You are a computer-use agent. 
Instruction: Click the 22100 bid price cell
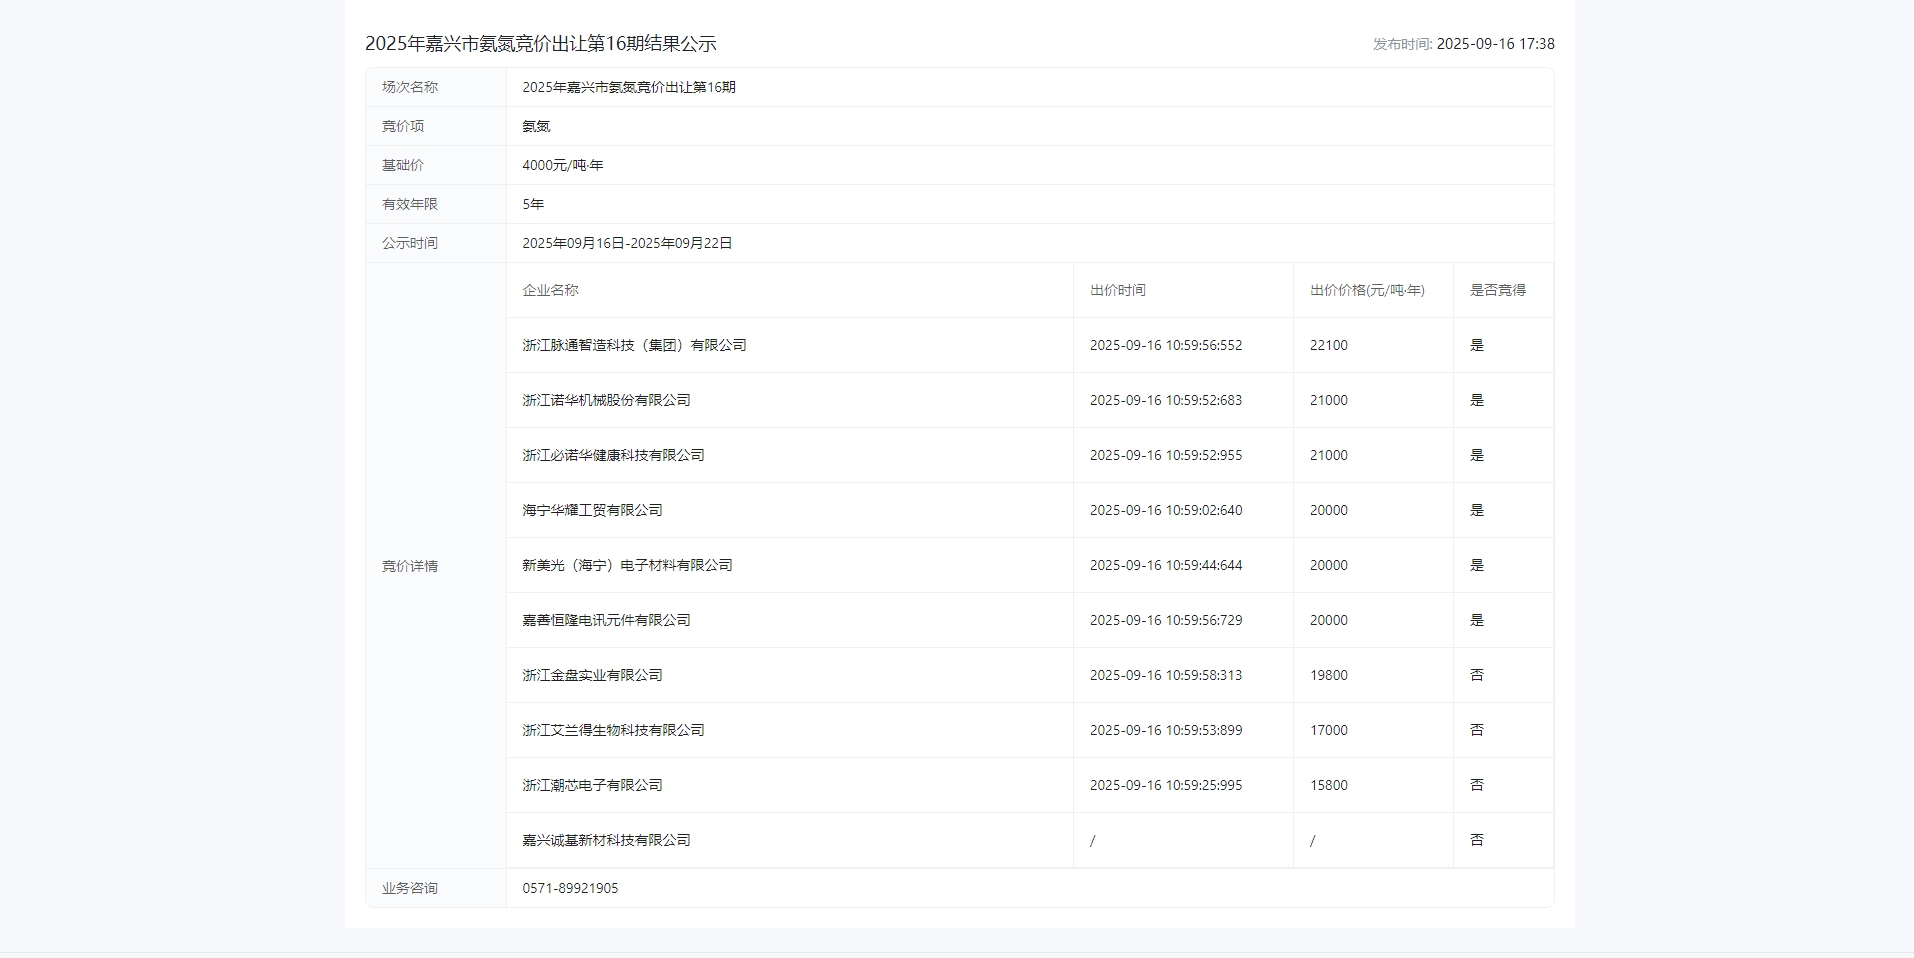(x=1328, y=345)
